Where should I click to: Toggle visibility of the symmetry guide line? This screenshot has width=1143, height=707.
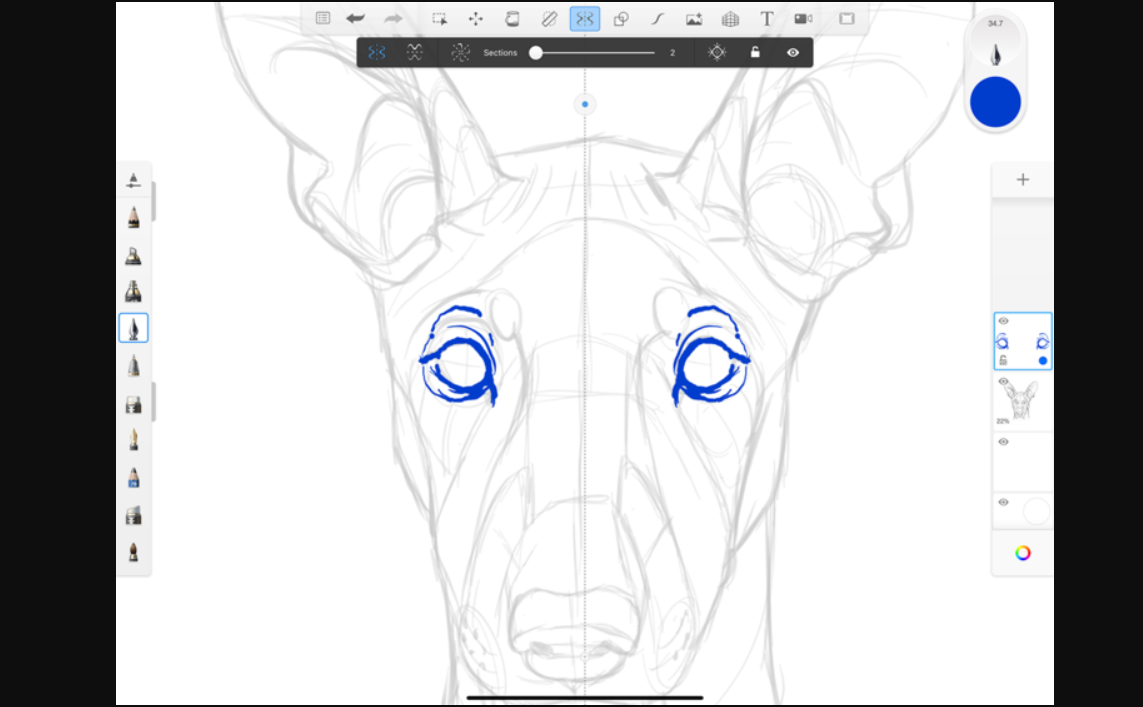pos(792,52)
